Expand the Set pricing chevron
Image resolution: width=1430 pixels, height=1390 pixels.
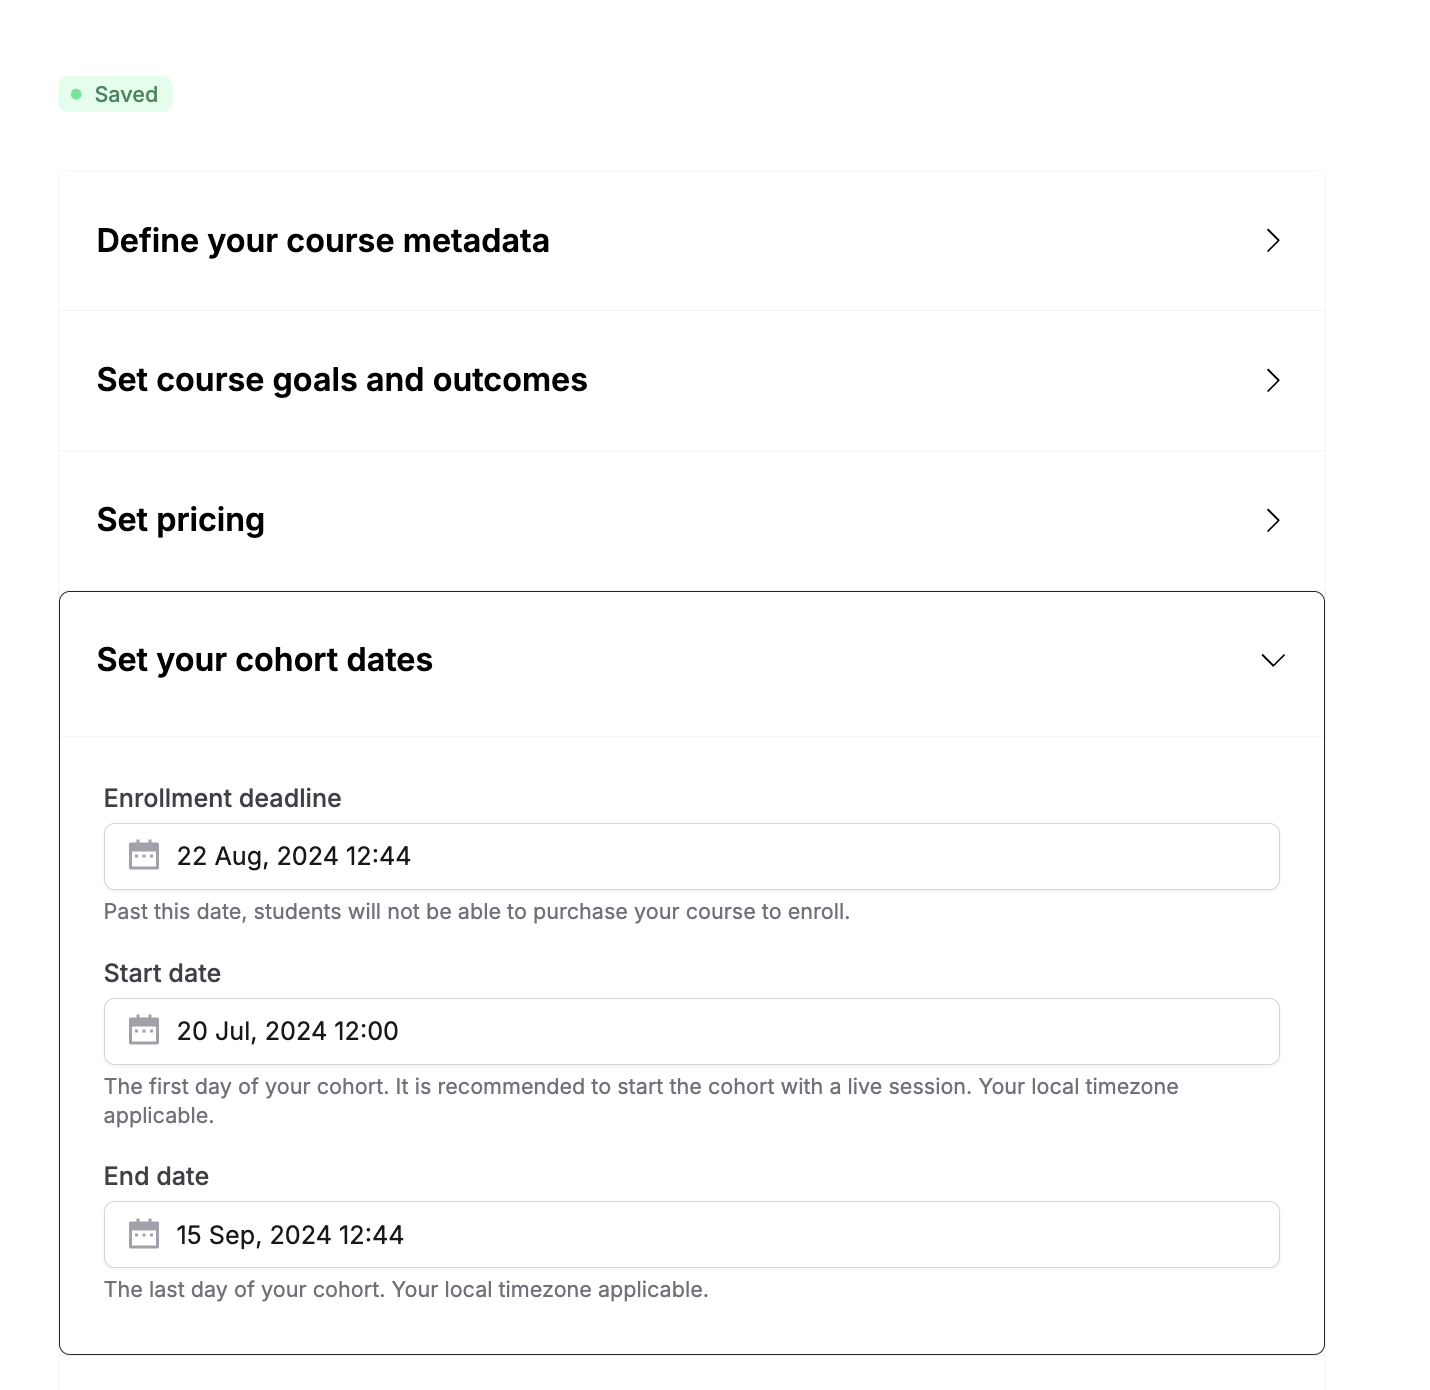click(x=1272, y=520)
